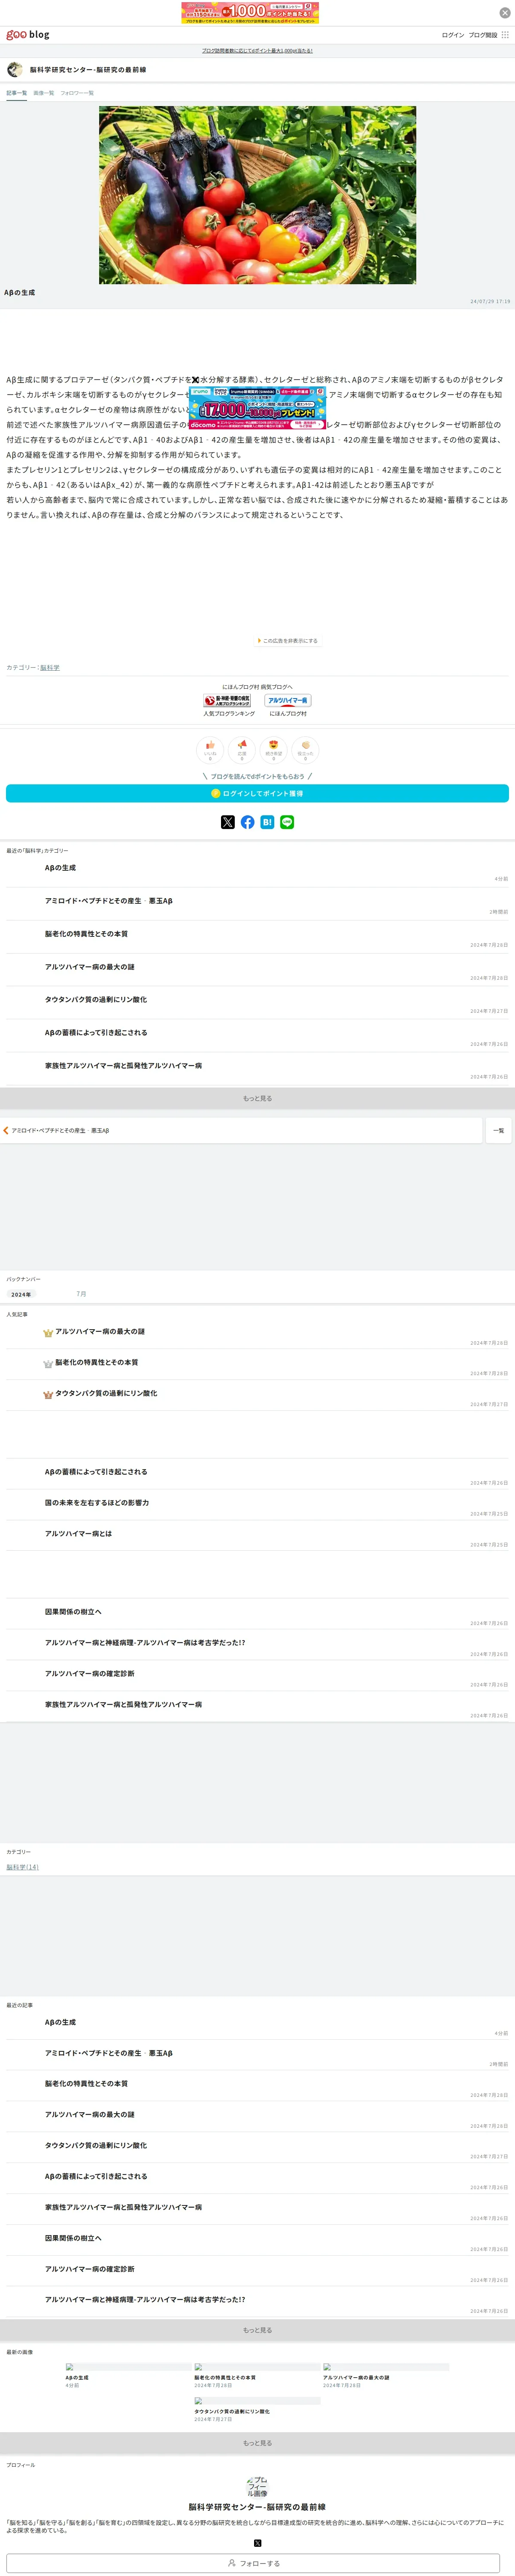The width and height of the screenshot is (515, 2576).
Task: Click the previous-article arrow icon
Action: coord(6,1131)
